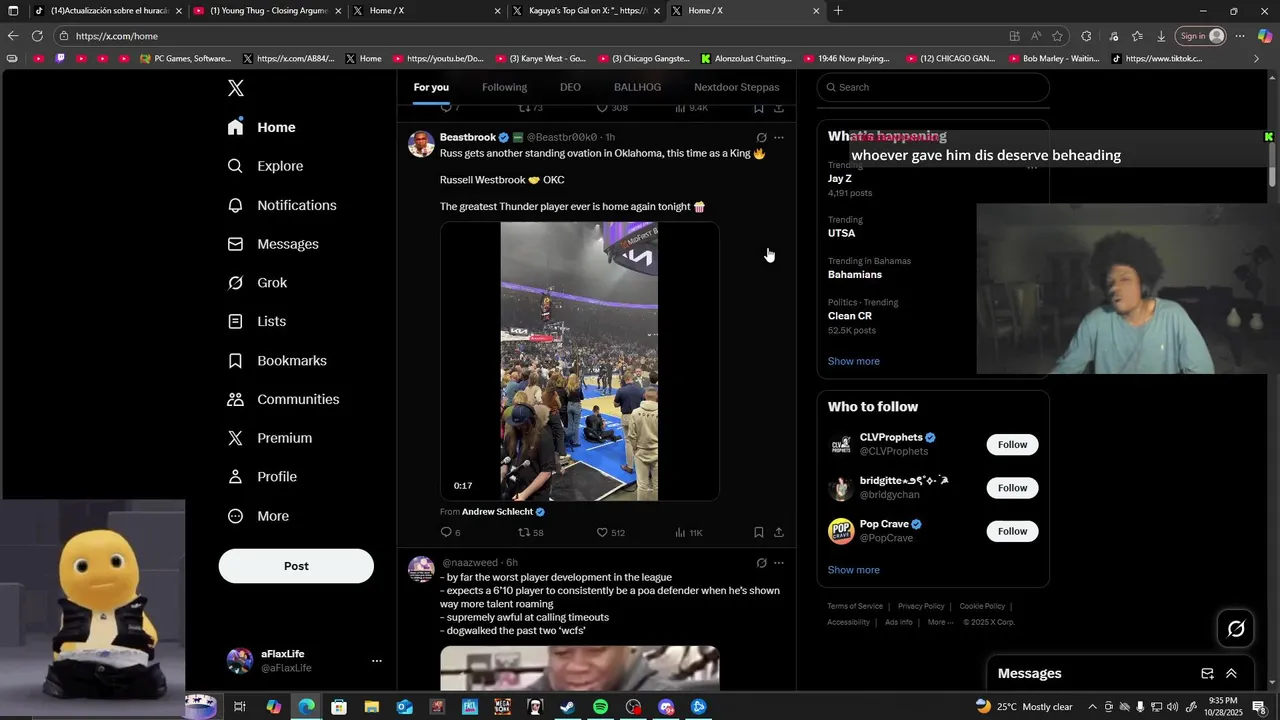
Task: Follow CLVProphets
Action: 1012,444
